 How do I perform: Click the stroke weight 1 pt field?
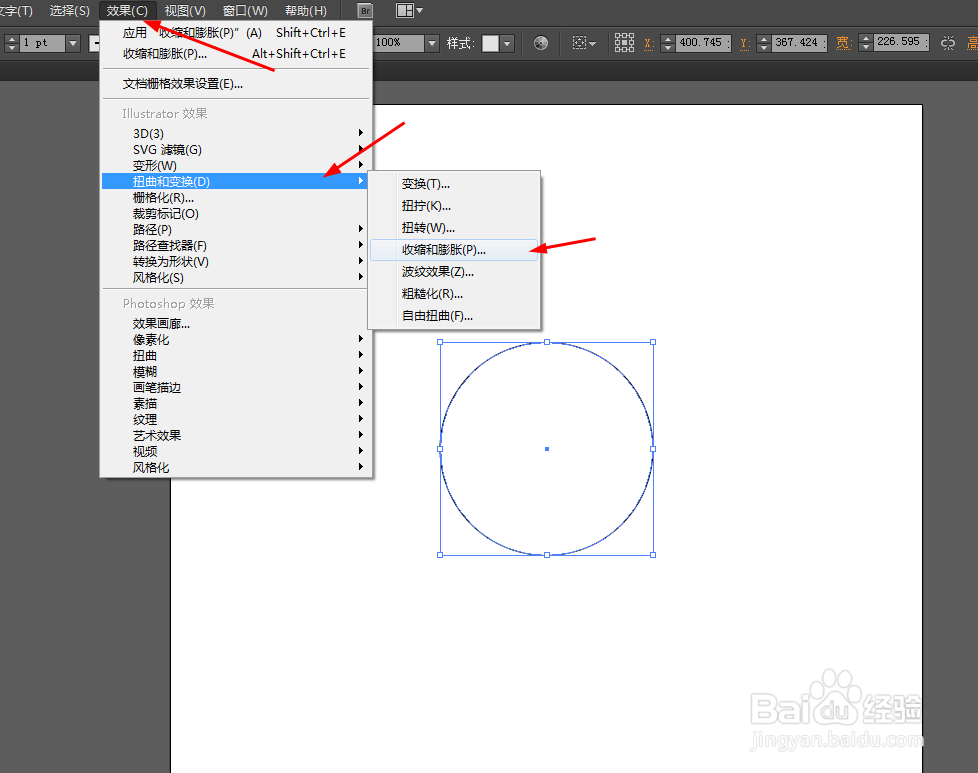42,43
